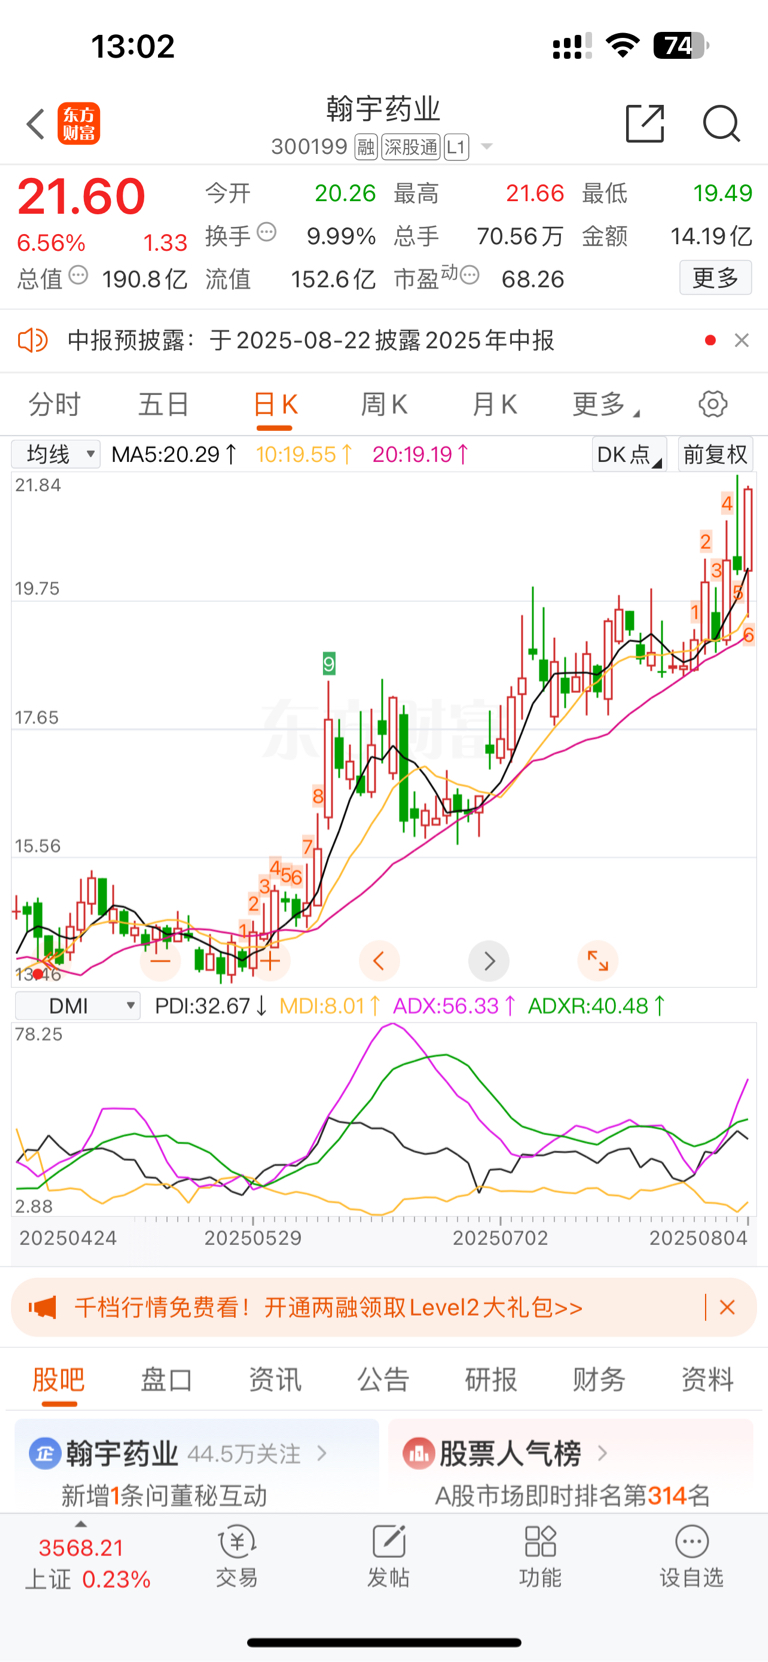This screenshot has height=1662, width=768.
Task: Expand the stock title dropdown arrow
Action: [x=487, y=147]
